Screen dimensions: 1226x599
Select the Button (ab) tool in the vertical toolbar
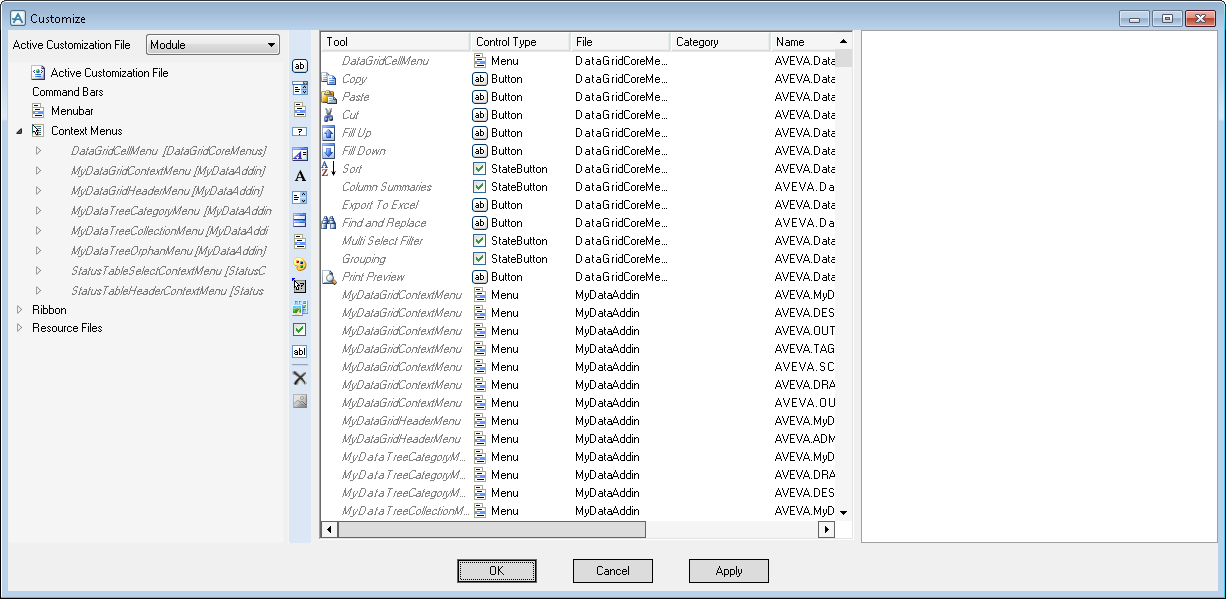pos(299,66)
